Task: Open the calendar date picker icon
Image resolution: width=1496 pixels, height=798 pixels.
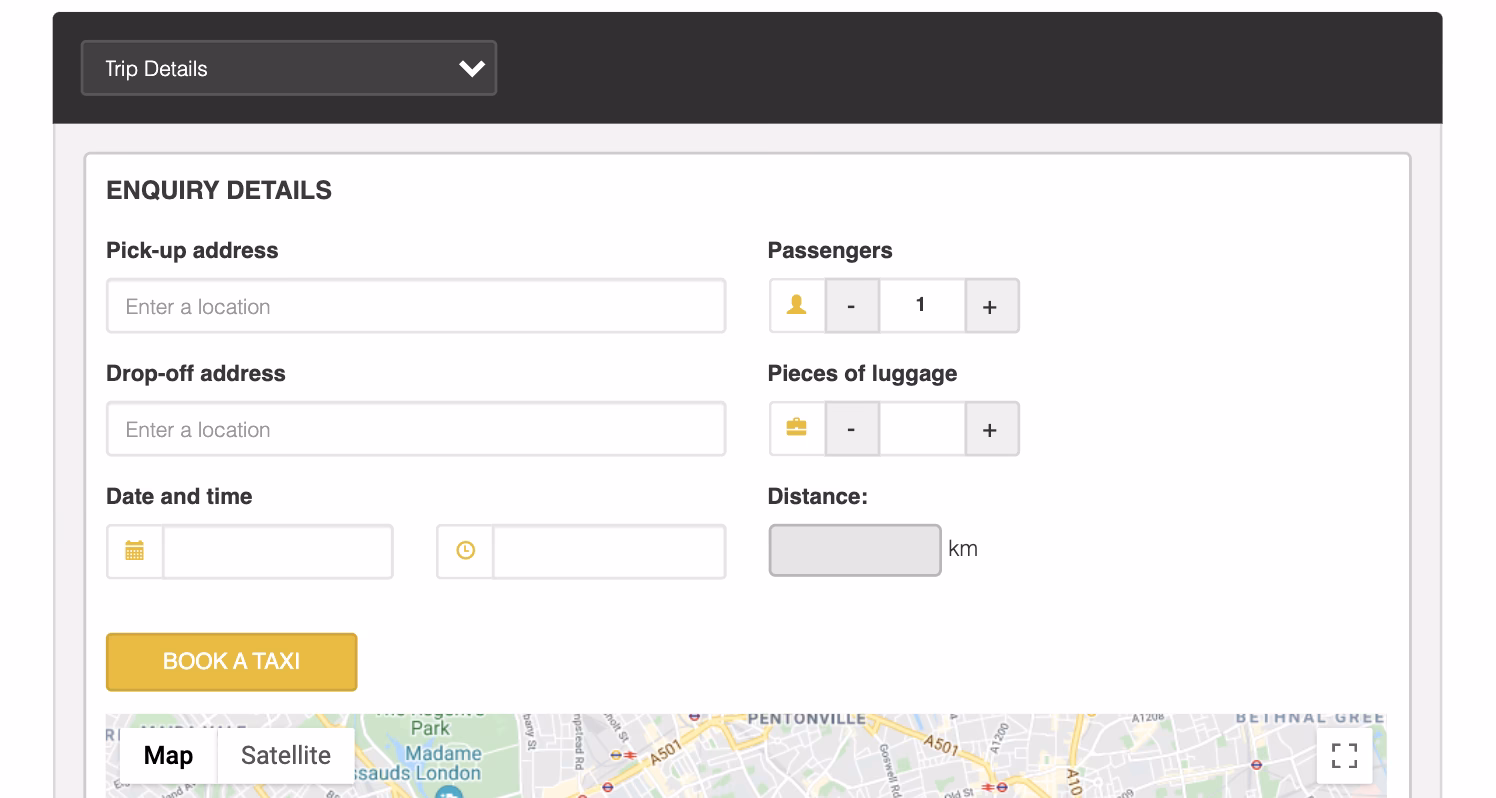Action: [x=135, y=551]
